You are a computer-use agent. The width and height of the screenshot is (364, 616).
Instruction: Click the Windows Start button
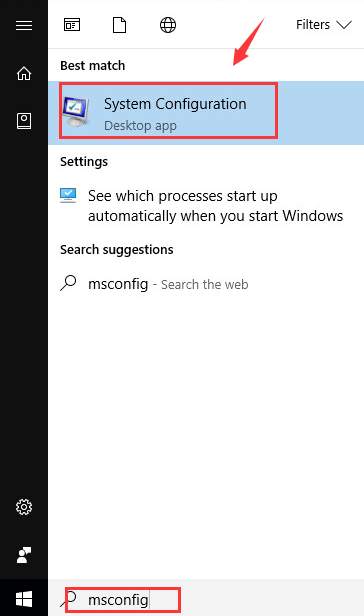[x=24, y=599]
